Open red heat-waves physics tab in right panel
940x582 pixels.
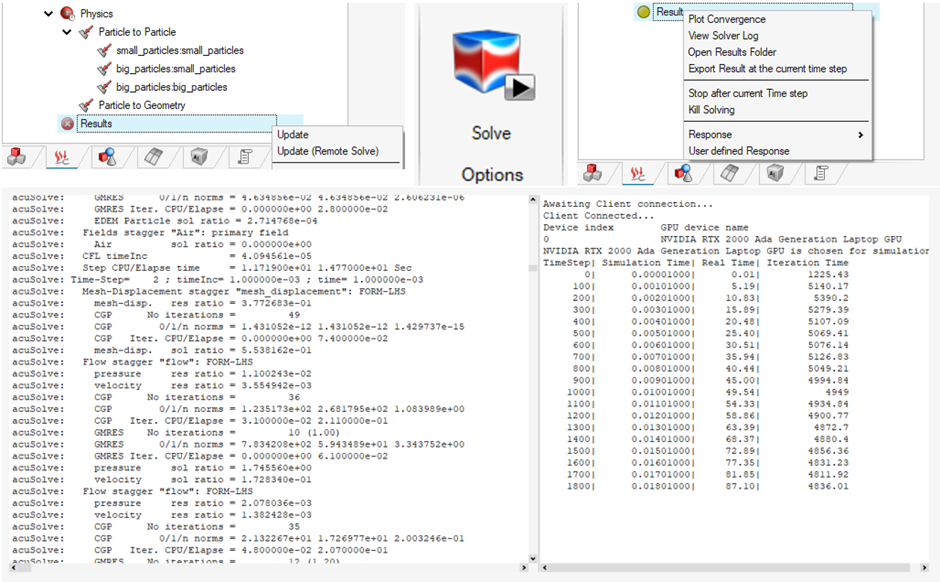637,174
